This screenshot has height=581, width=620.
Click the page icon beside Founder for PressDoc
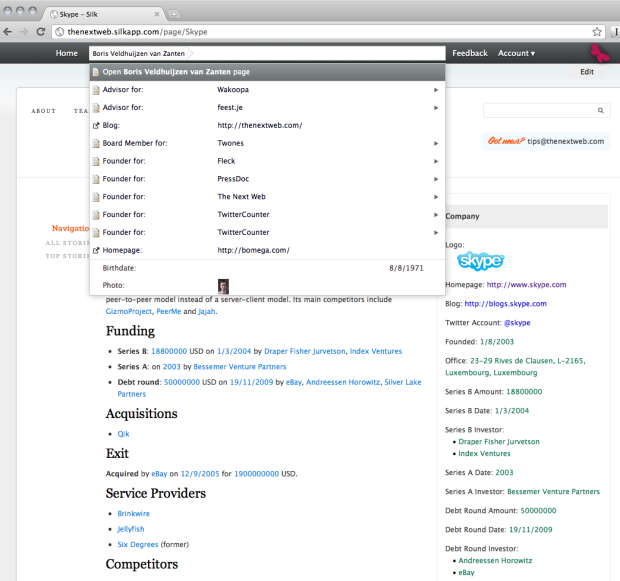[96, 179]
